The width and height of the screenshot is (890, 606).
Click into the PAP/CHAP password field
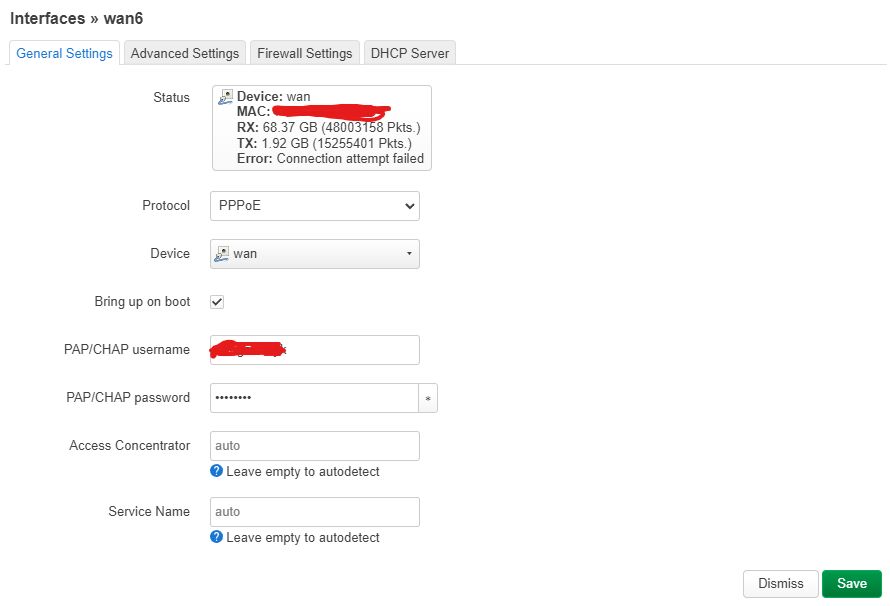tap(313, 398)
